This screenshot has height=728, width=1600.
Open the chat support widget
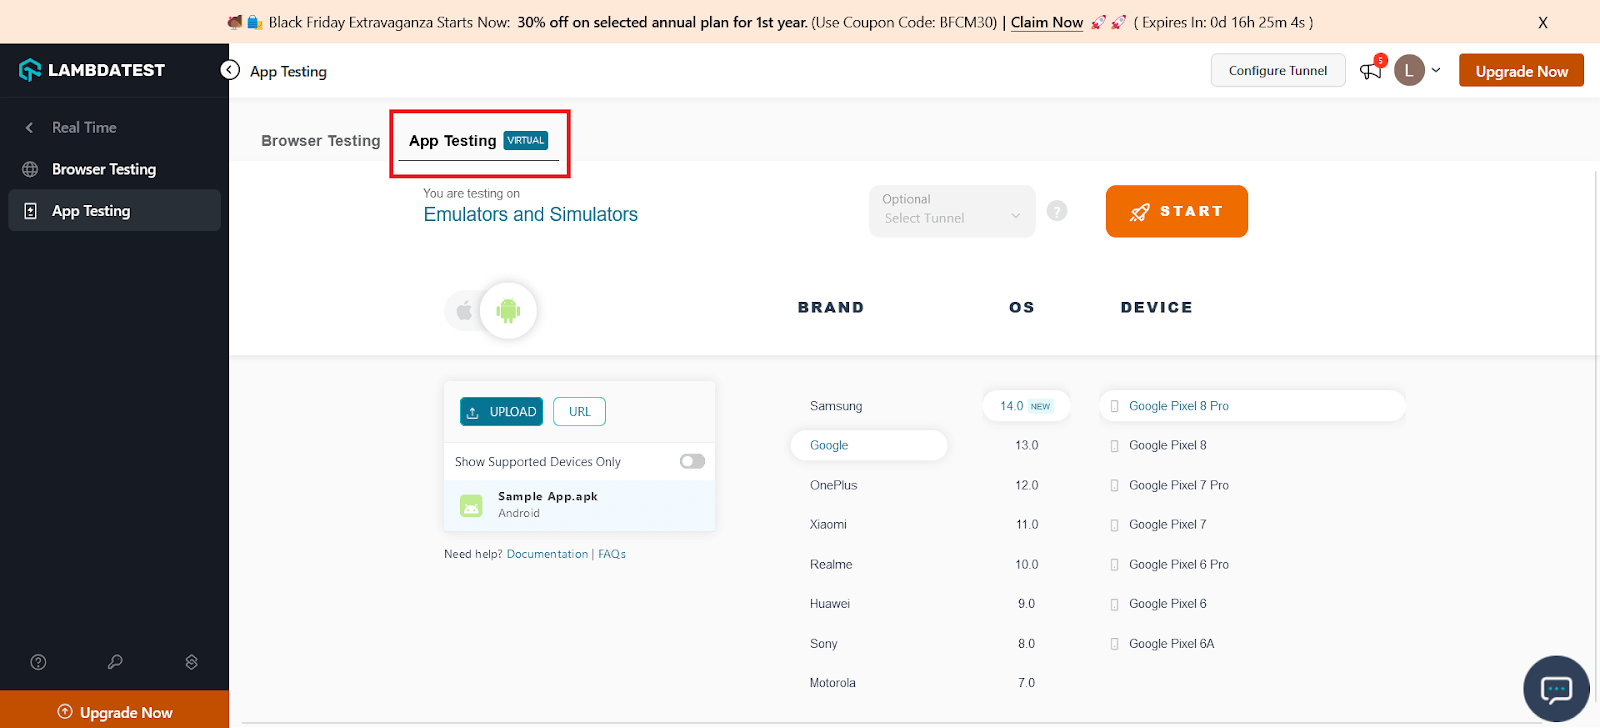[x=1556, y=689]
